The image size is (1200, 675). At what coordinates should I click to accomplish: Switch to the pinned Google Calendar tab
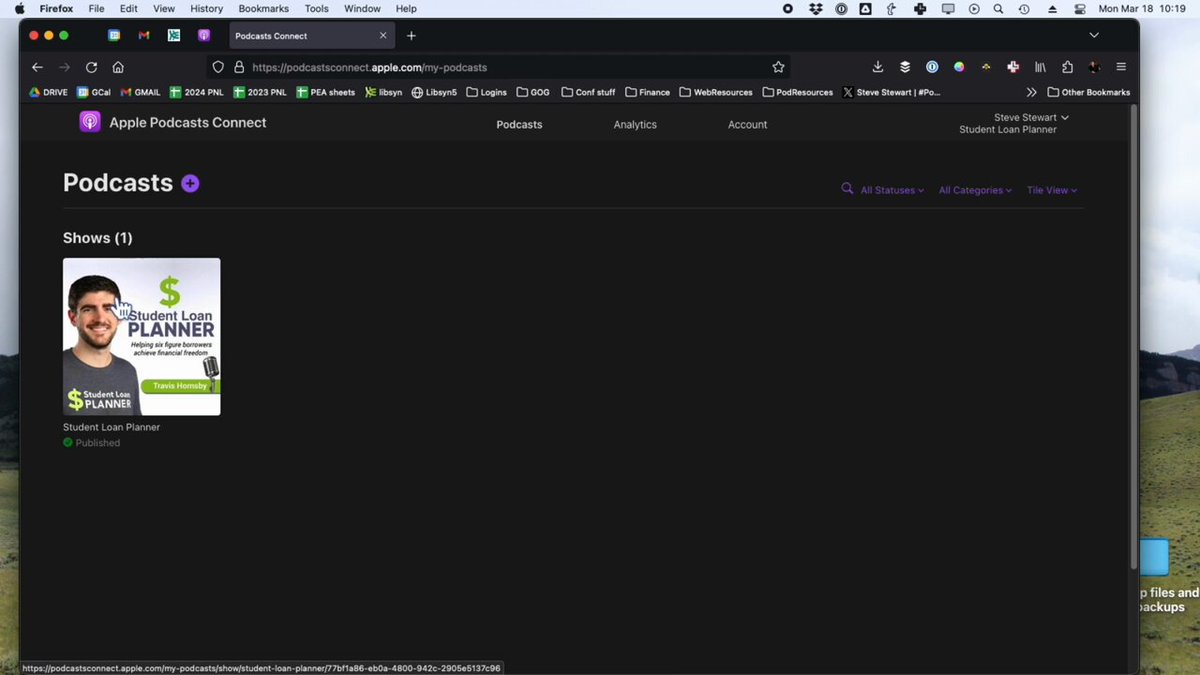pos(114,36)
